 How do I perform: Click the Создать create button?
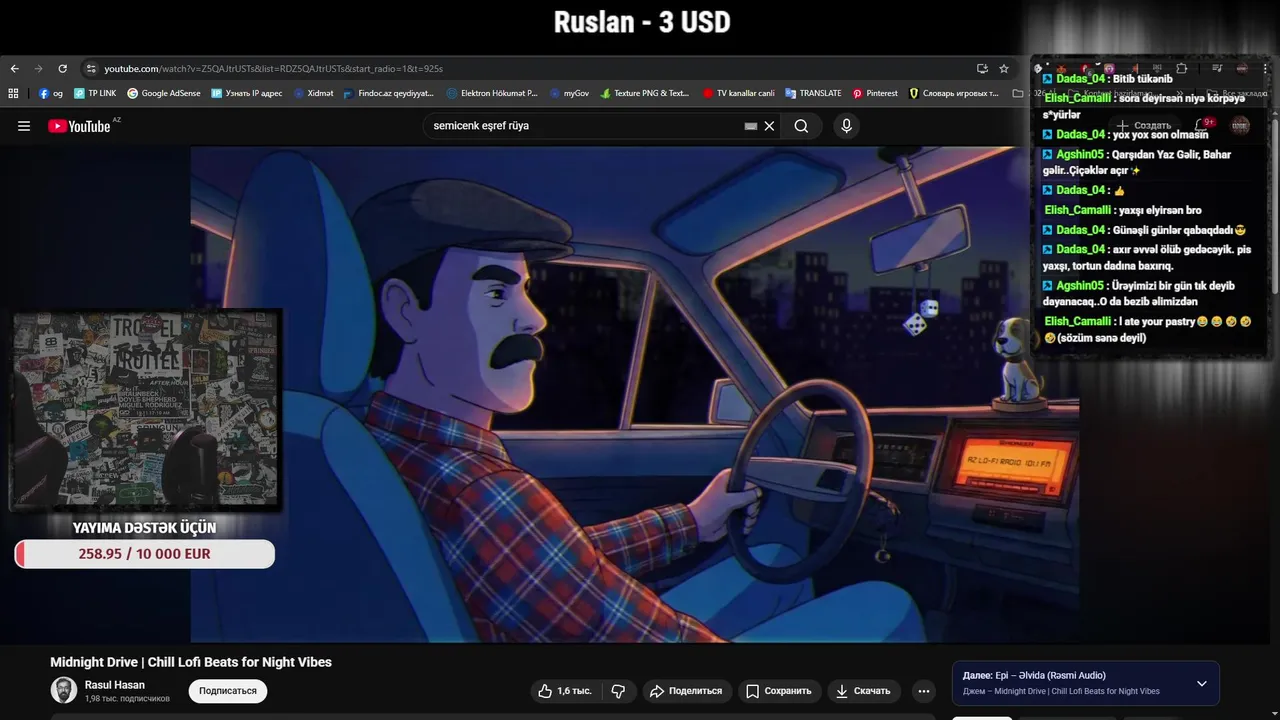point(1145,126)
